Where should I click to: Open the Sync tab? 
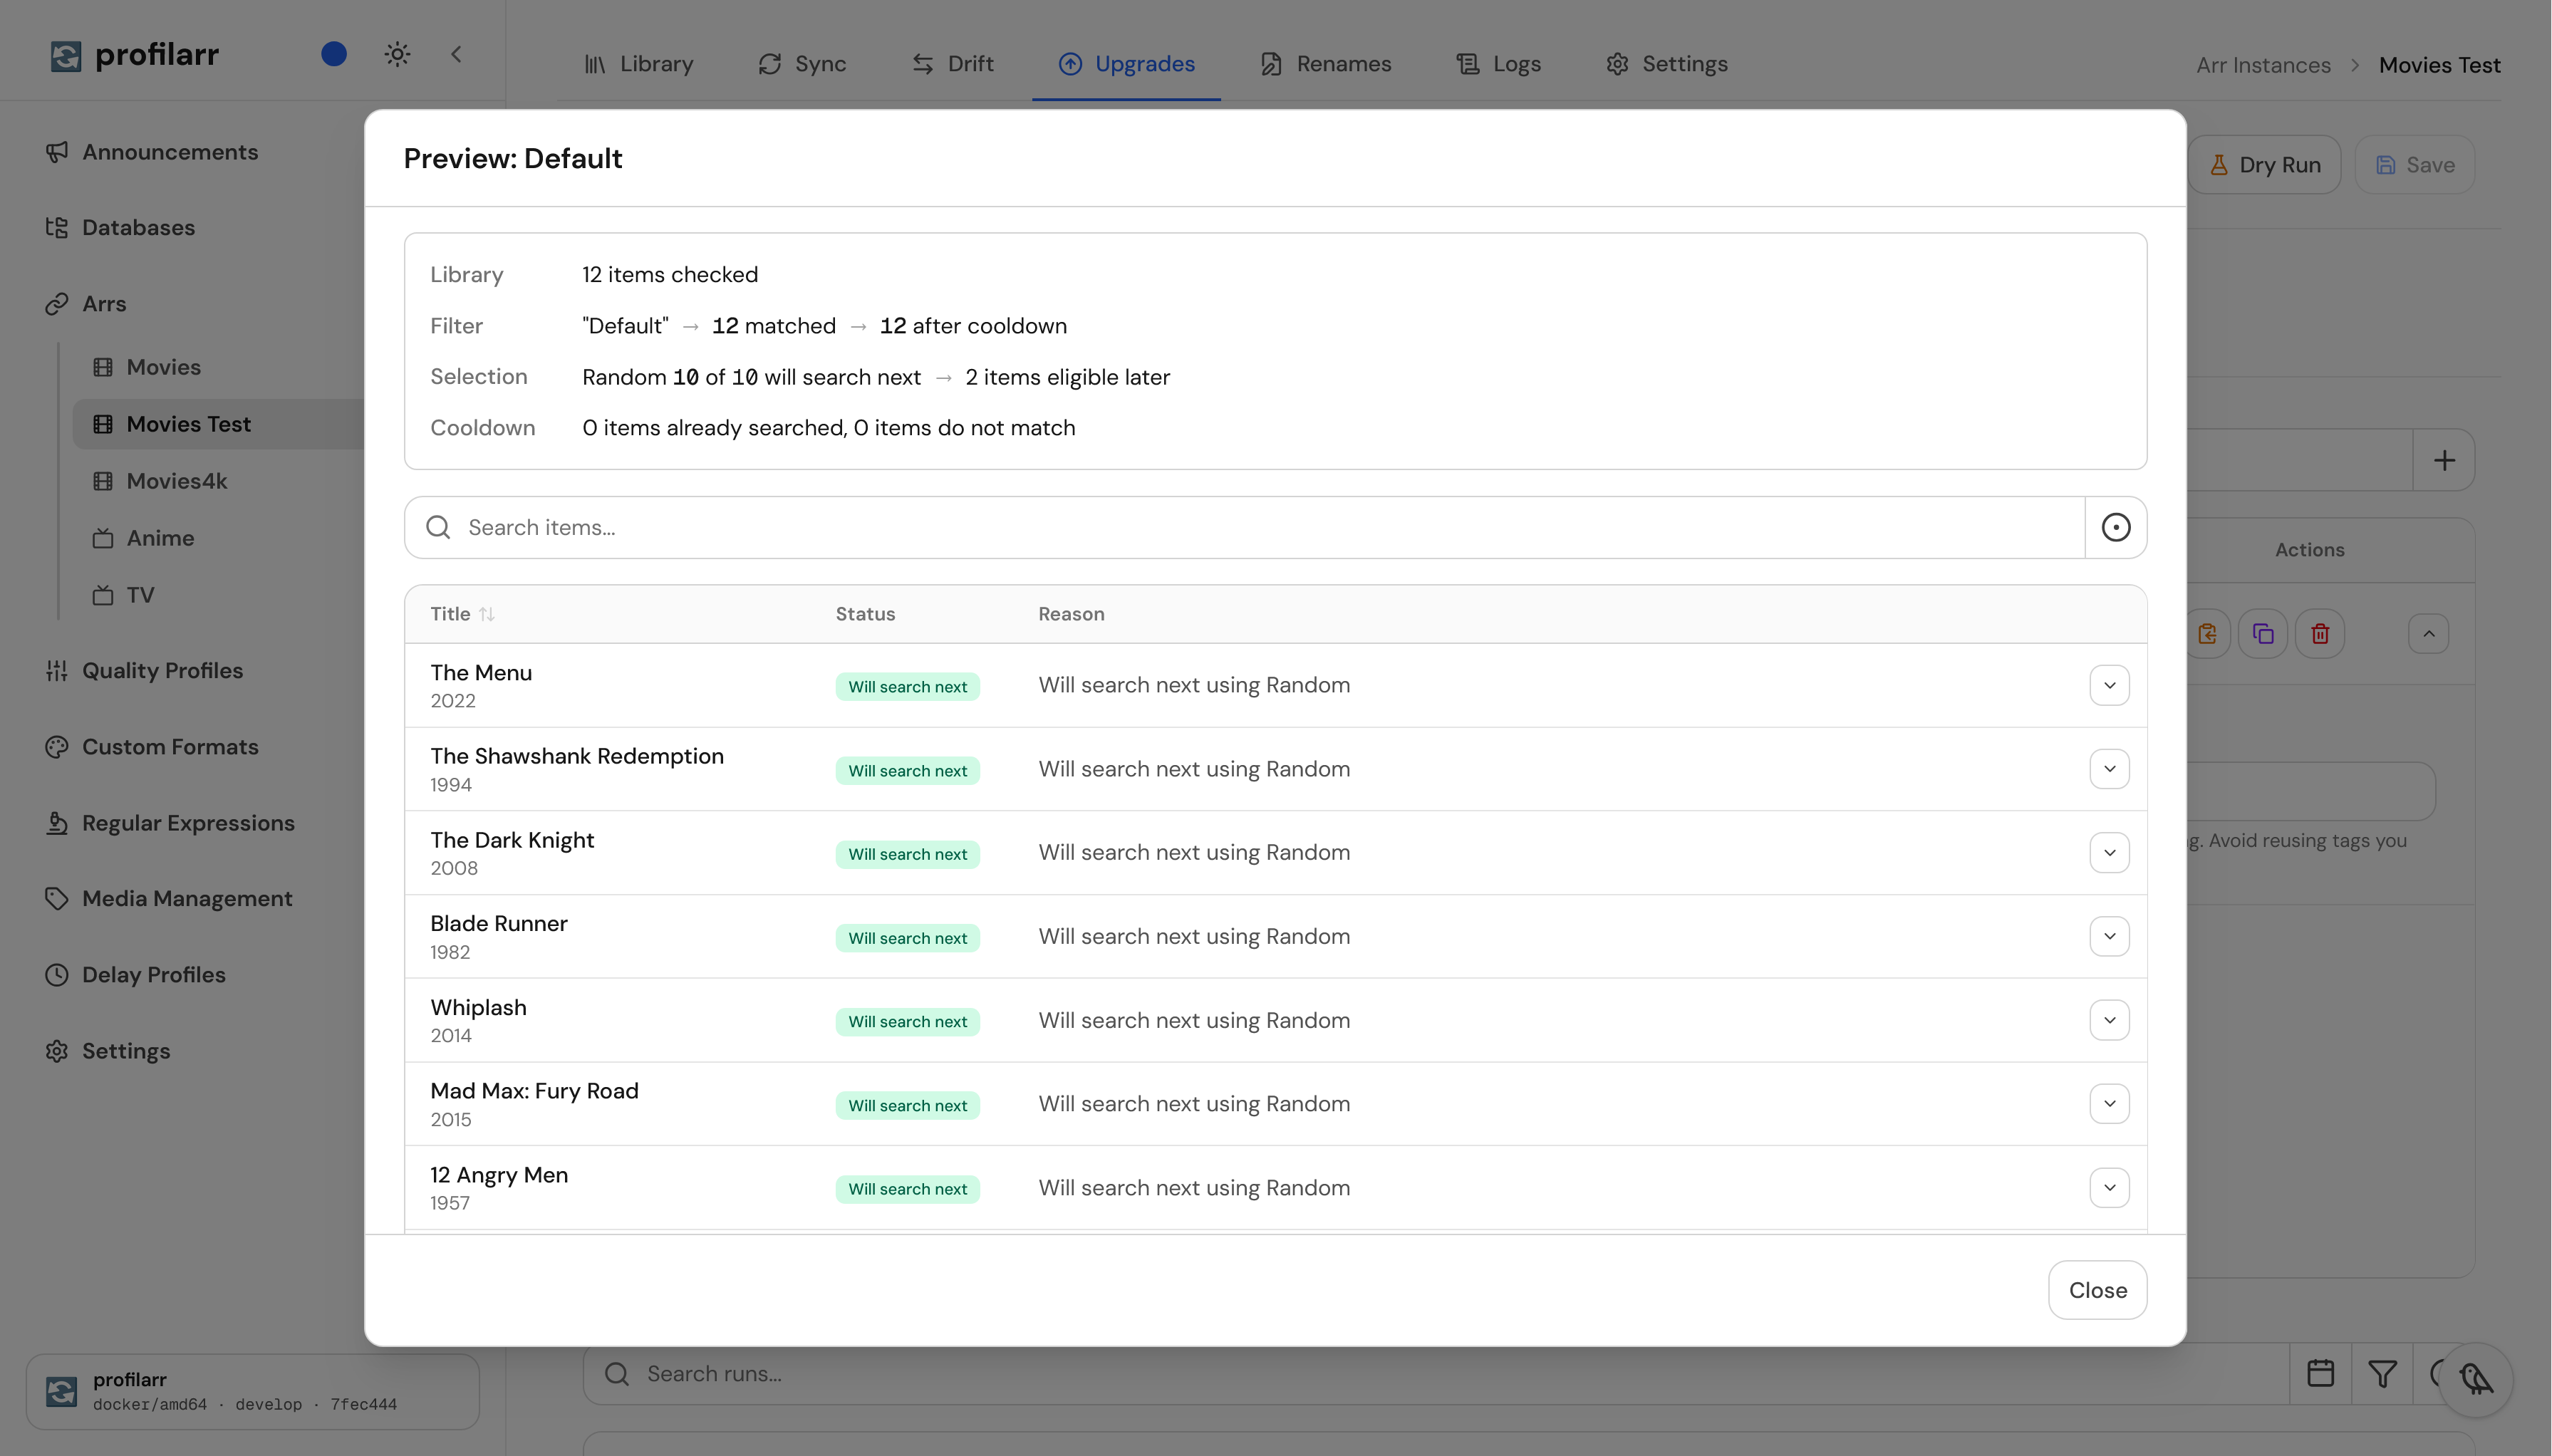[802, 64]
